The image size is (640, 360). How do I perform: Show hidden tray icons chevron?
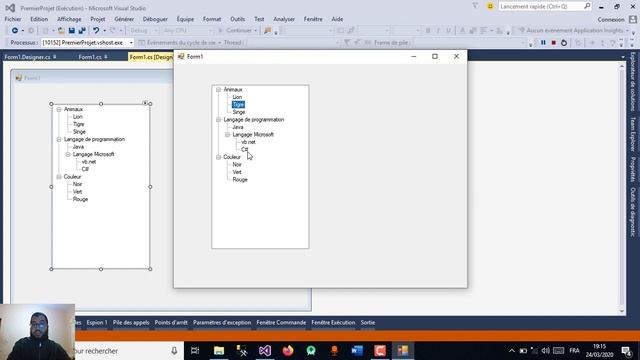[x=511, y=351]
